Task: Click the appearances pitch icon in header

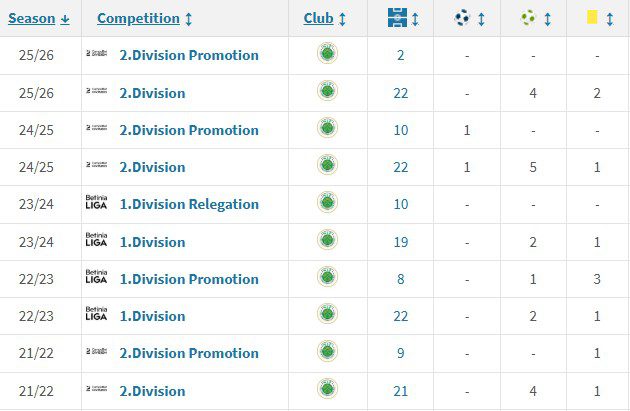Action: click(x=396, y=18)
